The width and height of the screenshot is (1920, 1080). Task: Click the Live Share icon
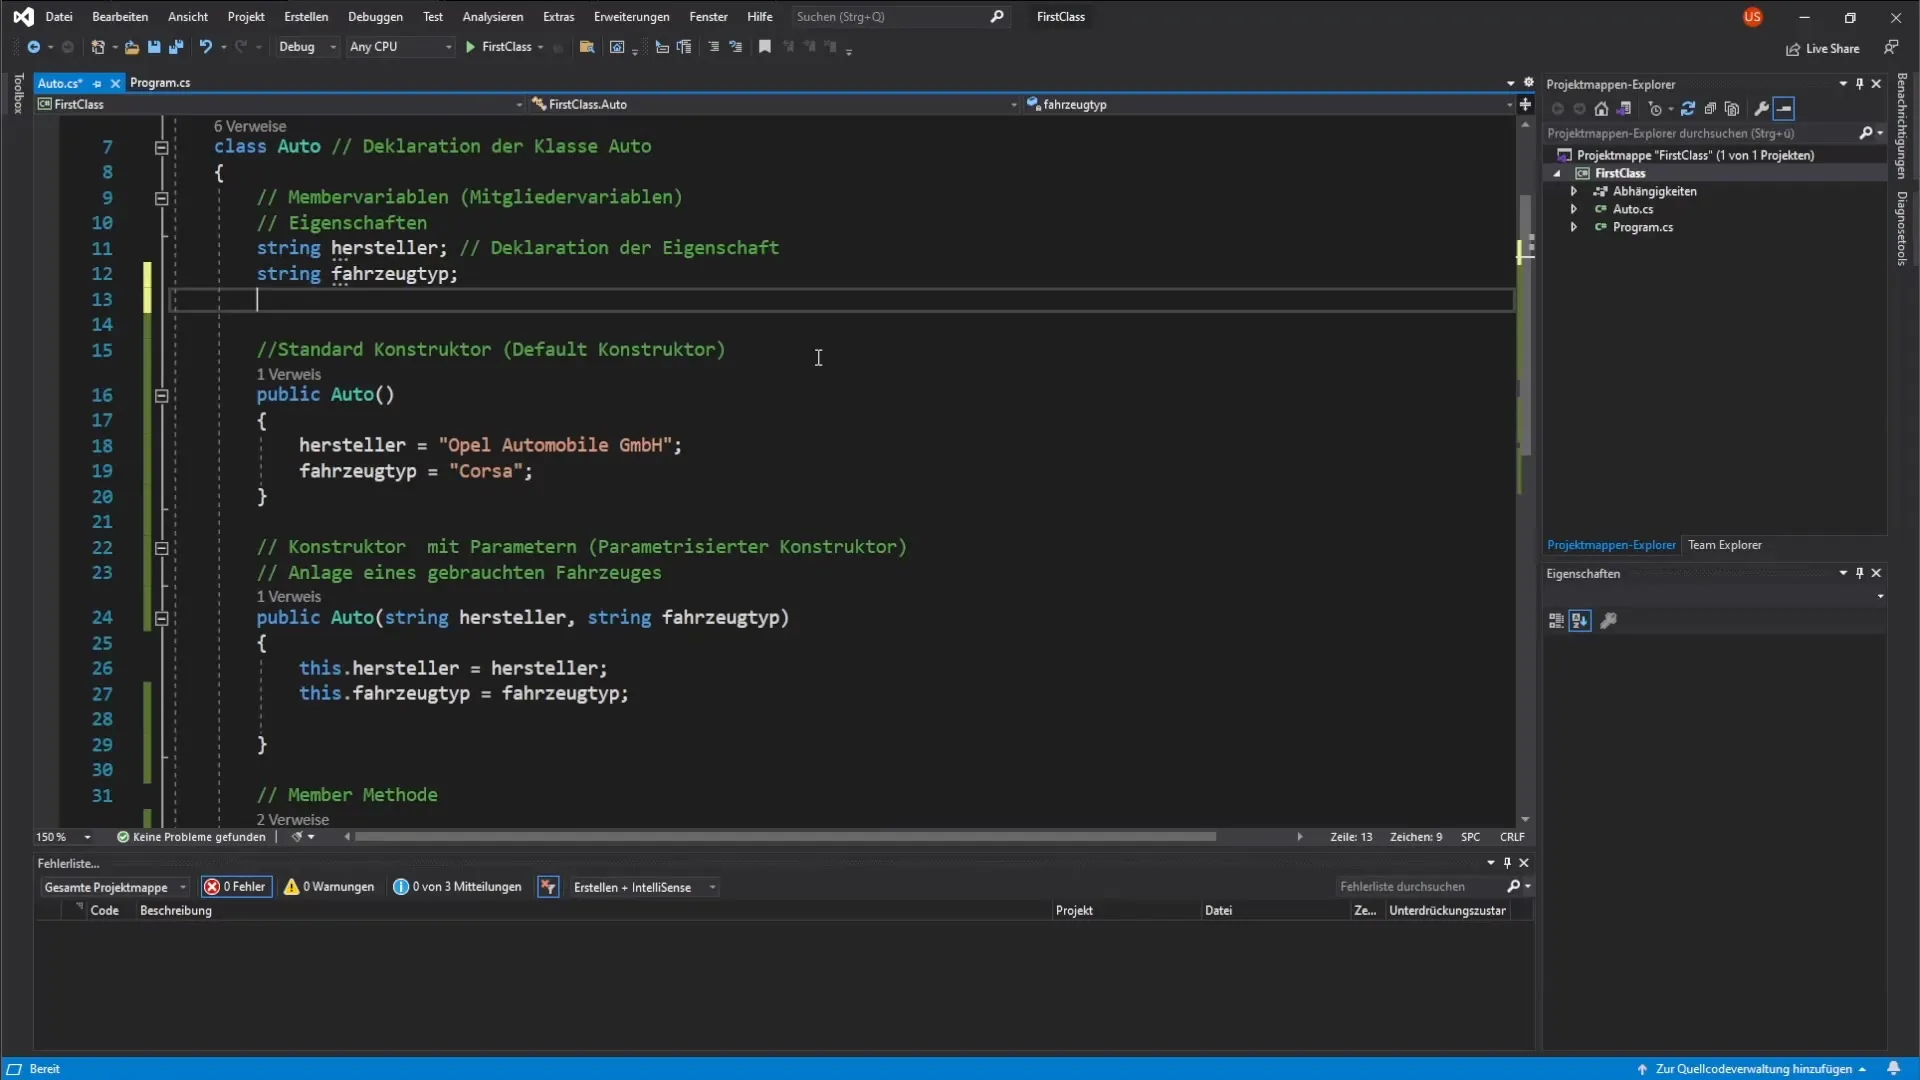(x=1823, y=49)
